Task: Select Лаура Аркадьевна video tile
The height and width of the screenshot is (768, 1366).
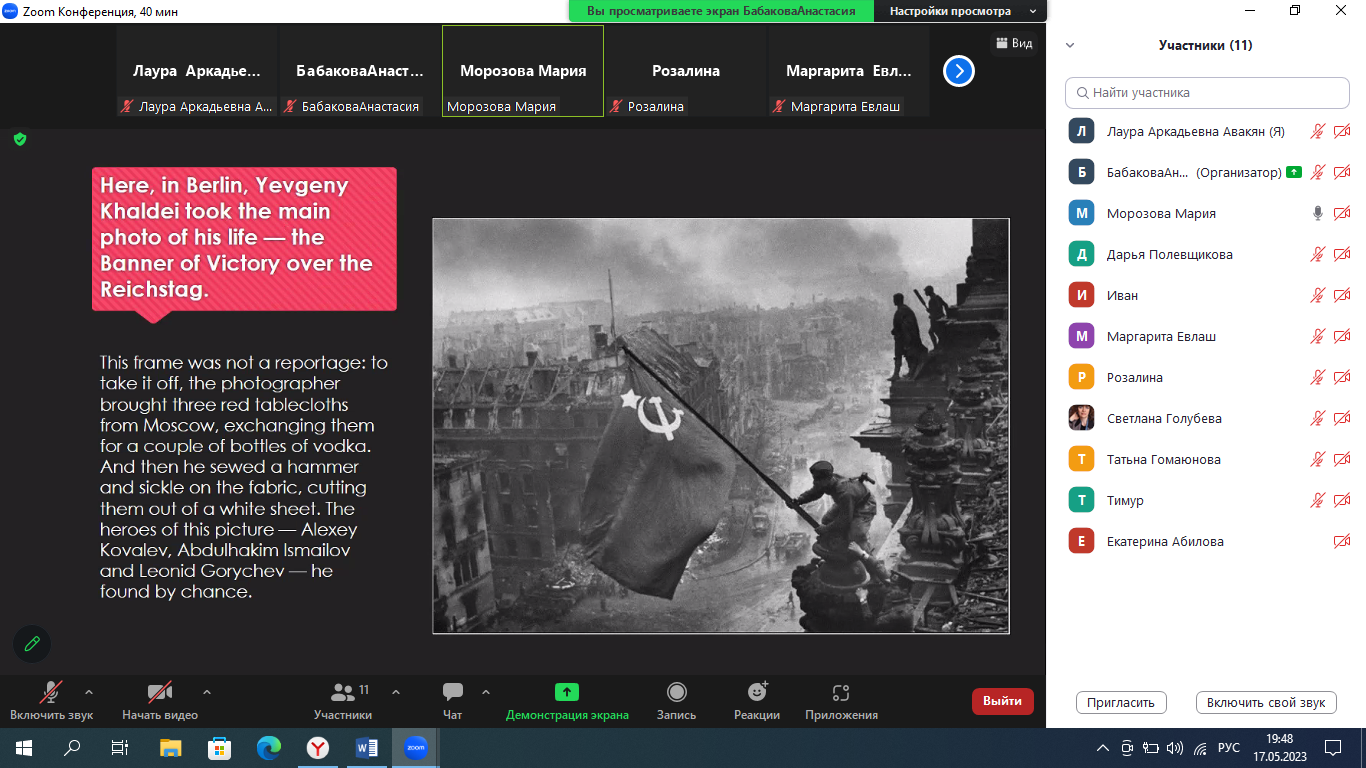Action: pos(197,71)
